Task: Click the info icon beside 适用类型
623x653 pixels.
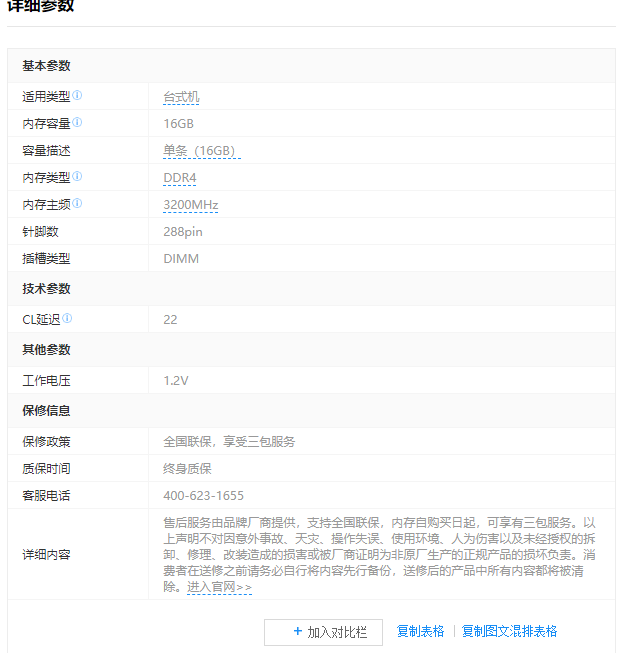Action: 77,96
